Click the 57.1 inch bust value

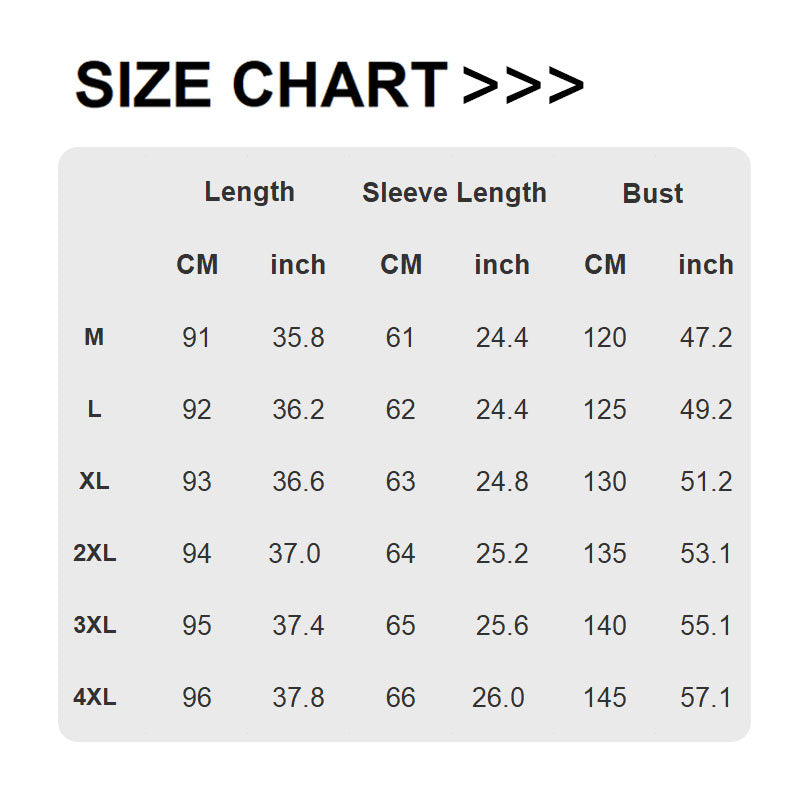click(706, 698)
